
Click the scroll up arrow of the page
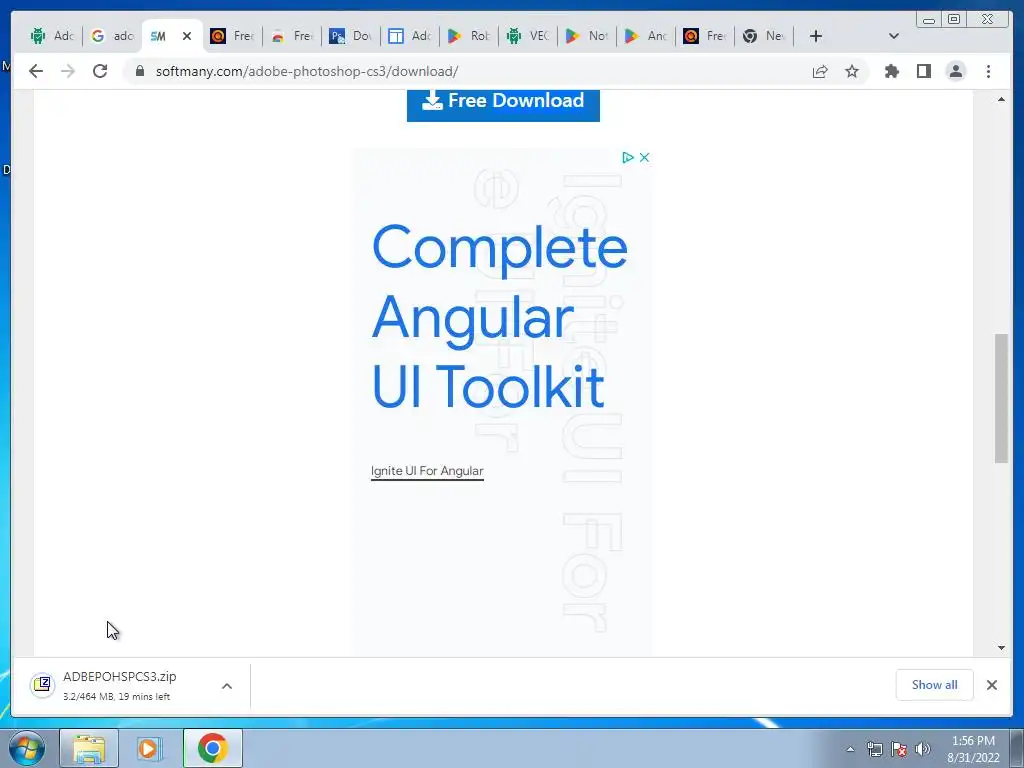pos(1001,99)
